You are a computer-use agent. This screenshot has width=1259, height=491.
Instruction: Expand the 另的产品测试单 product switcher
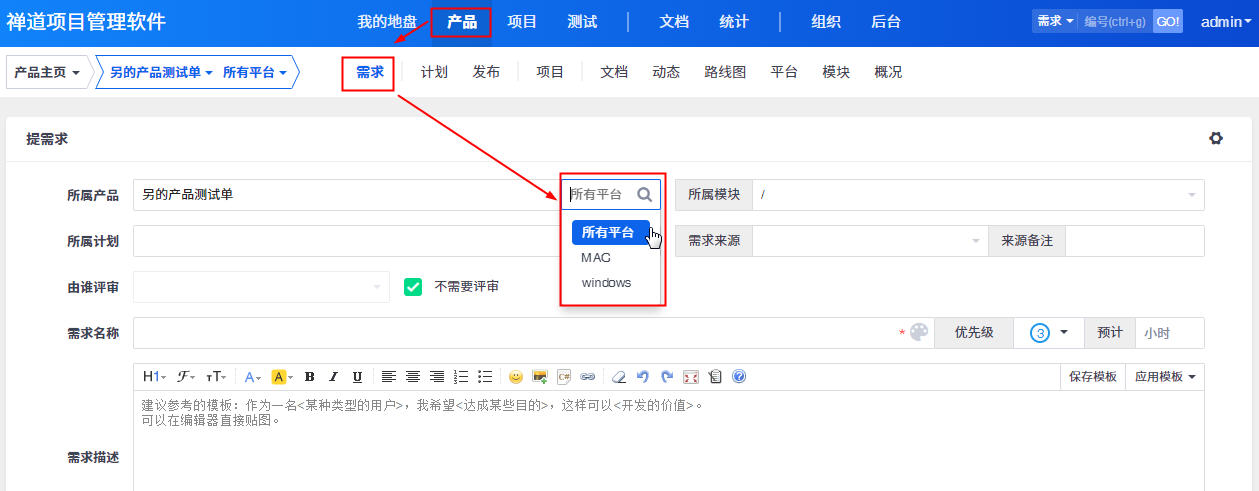pos(161,73)
